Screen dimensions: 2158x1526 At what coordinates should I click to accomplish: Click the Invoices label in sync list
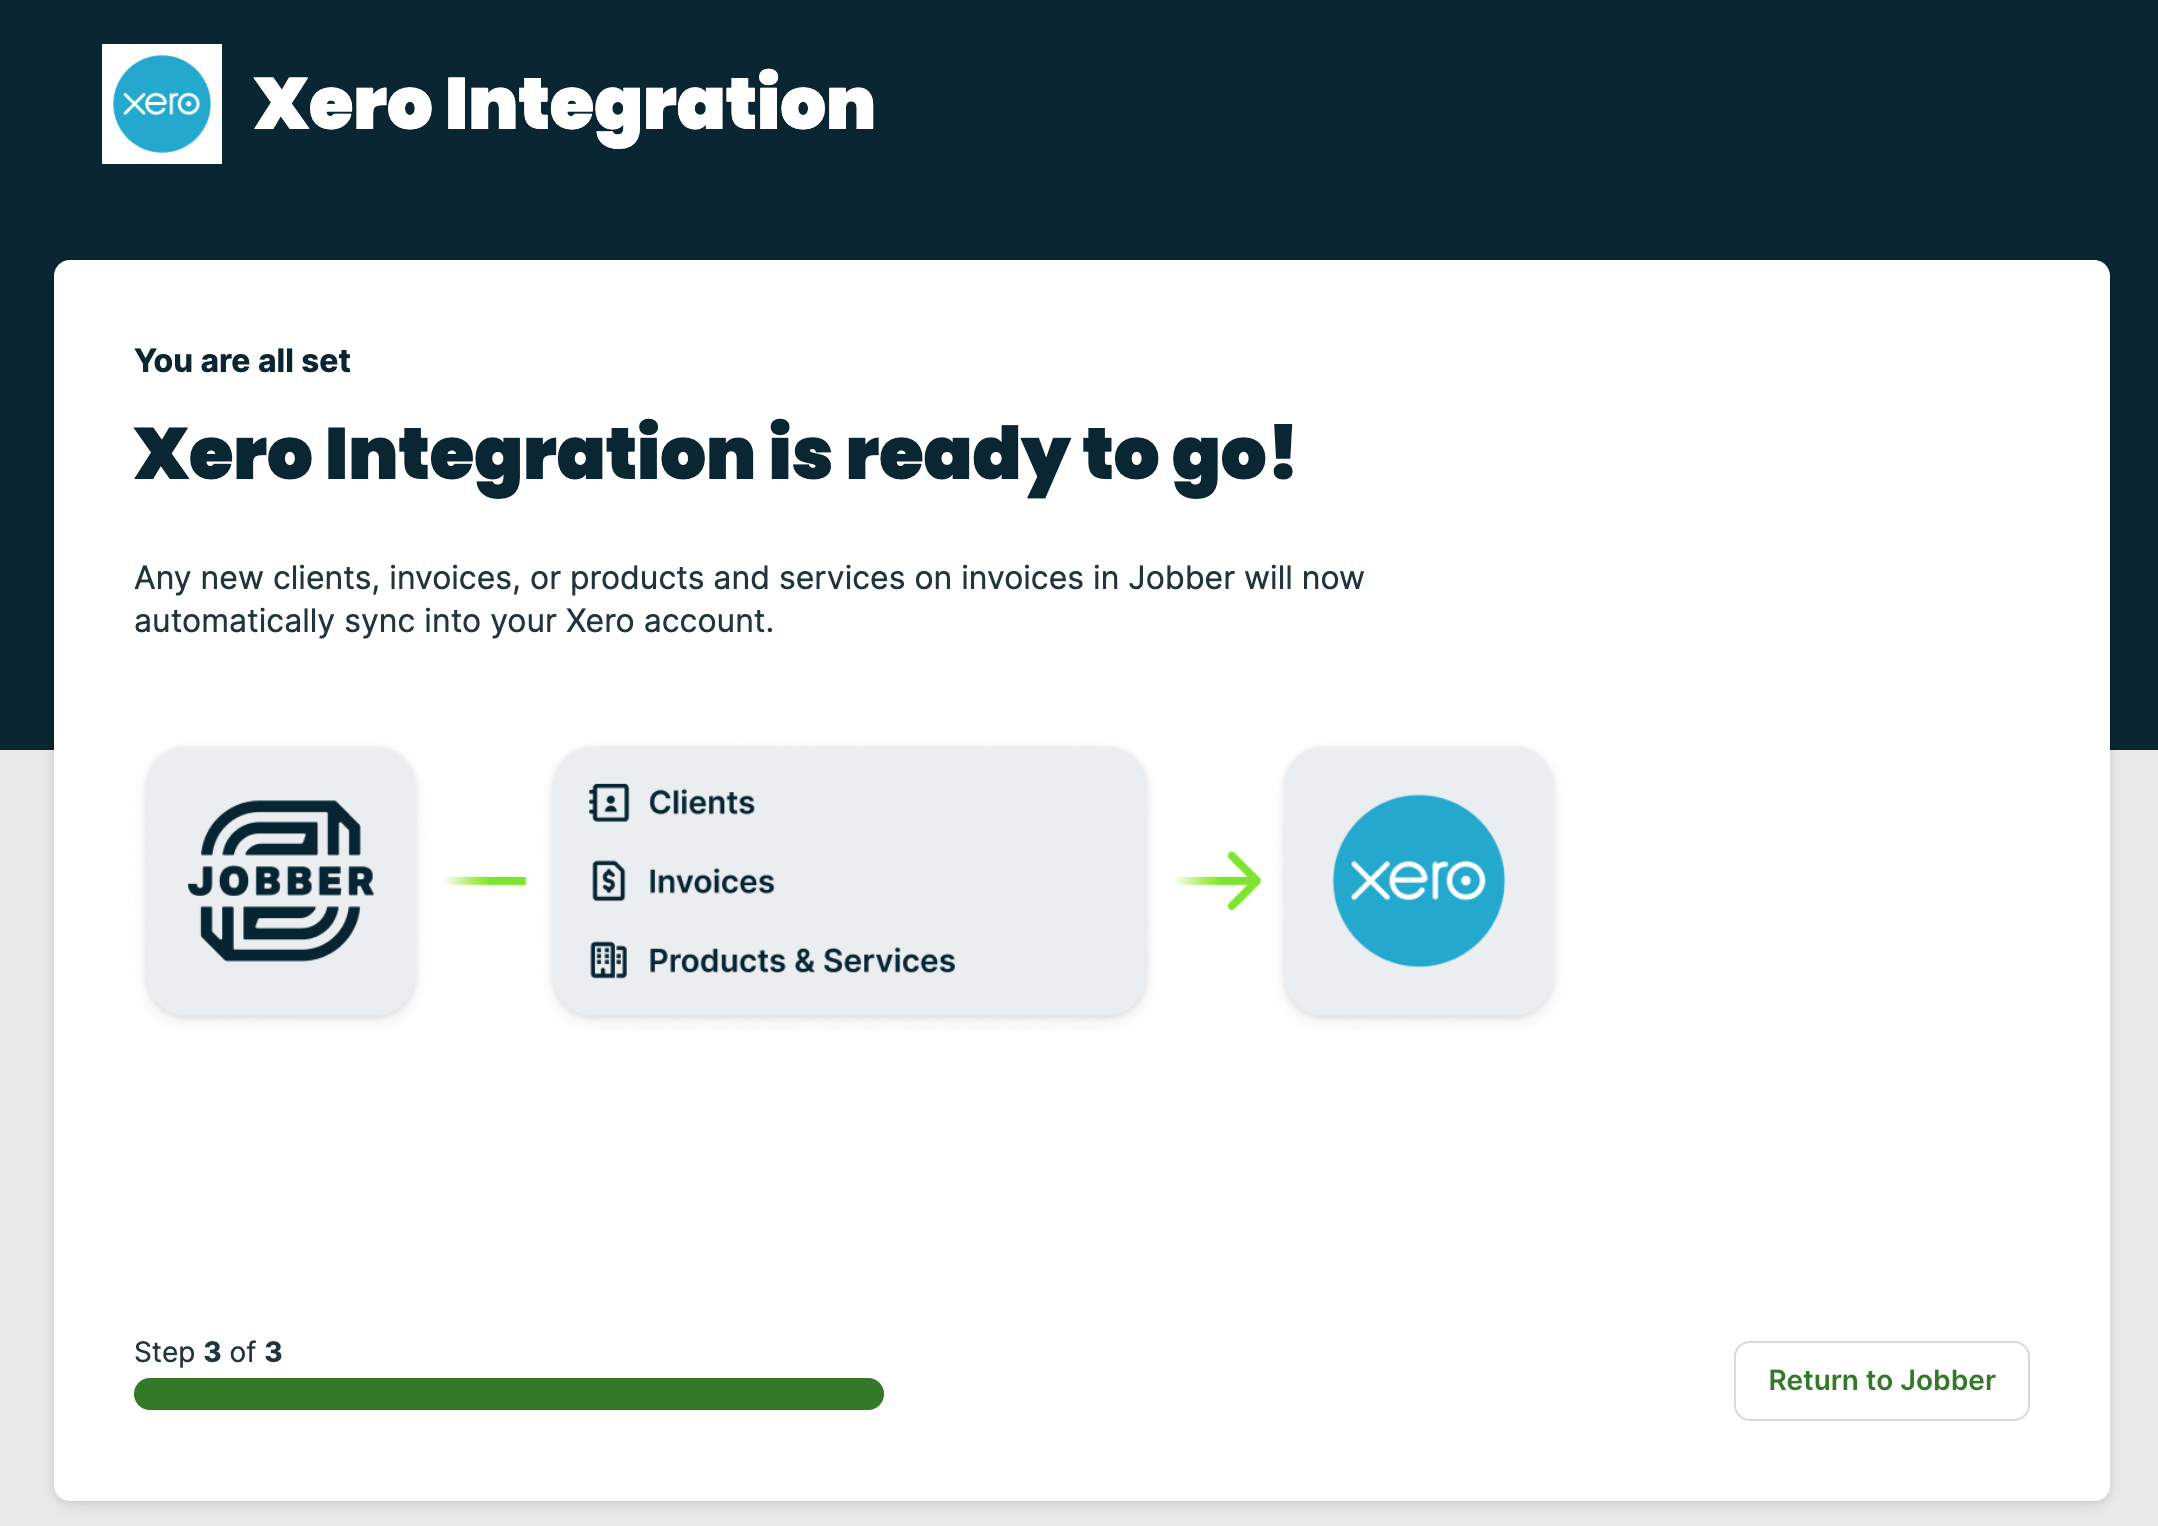click(x=711, y=881)
